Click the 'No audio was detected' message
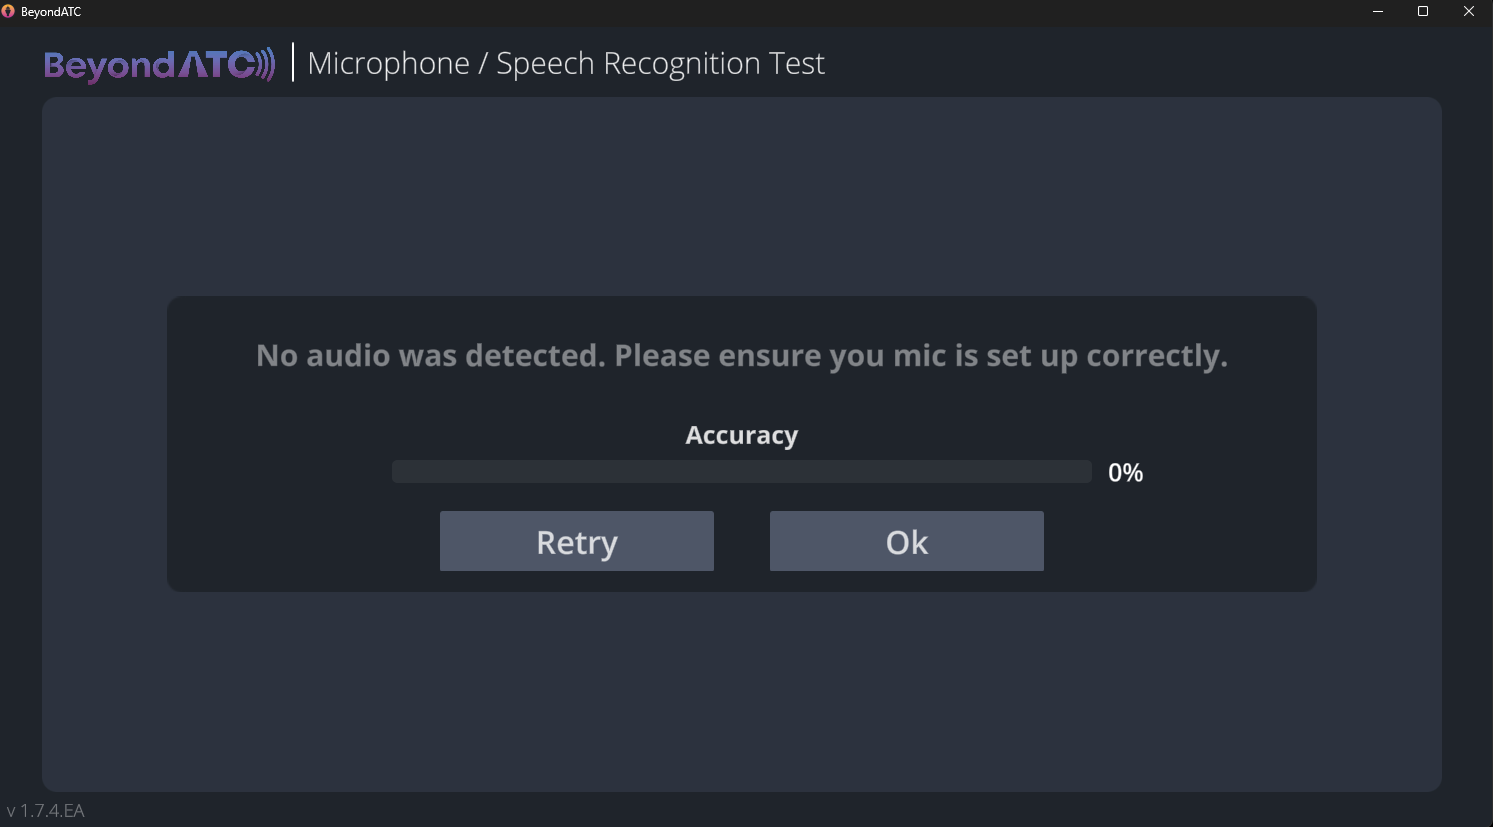1493x827 pixels. [x=741, y=356]
